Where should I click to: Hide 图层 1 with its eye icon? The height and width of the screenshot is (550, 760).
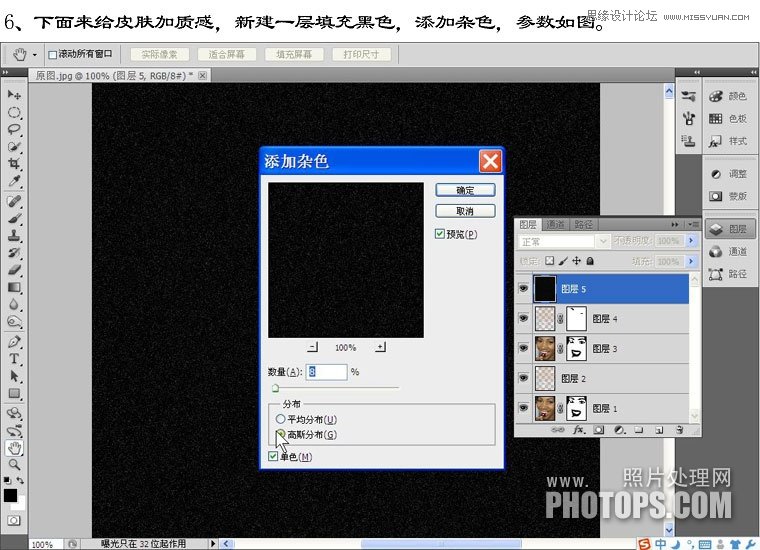point(523,408)
